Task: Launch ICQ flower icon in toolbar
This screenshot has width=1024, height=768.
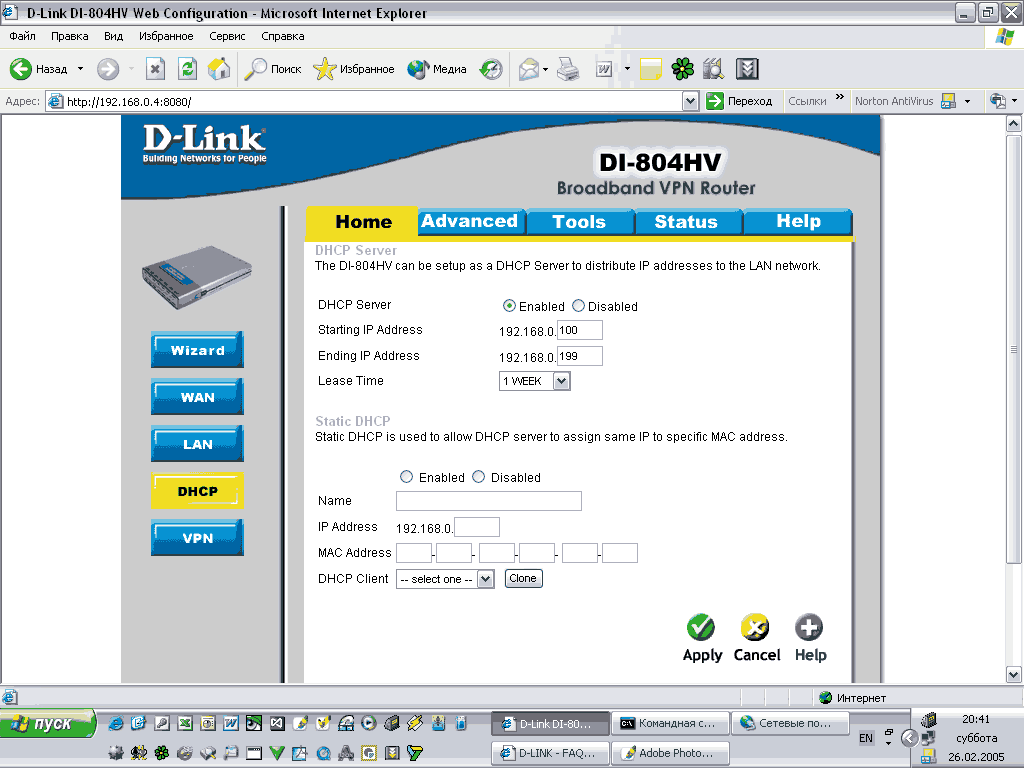Action: click(682, 69)
